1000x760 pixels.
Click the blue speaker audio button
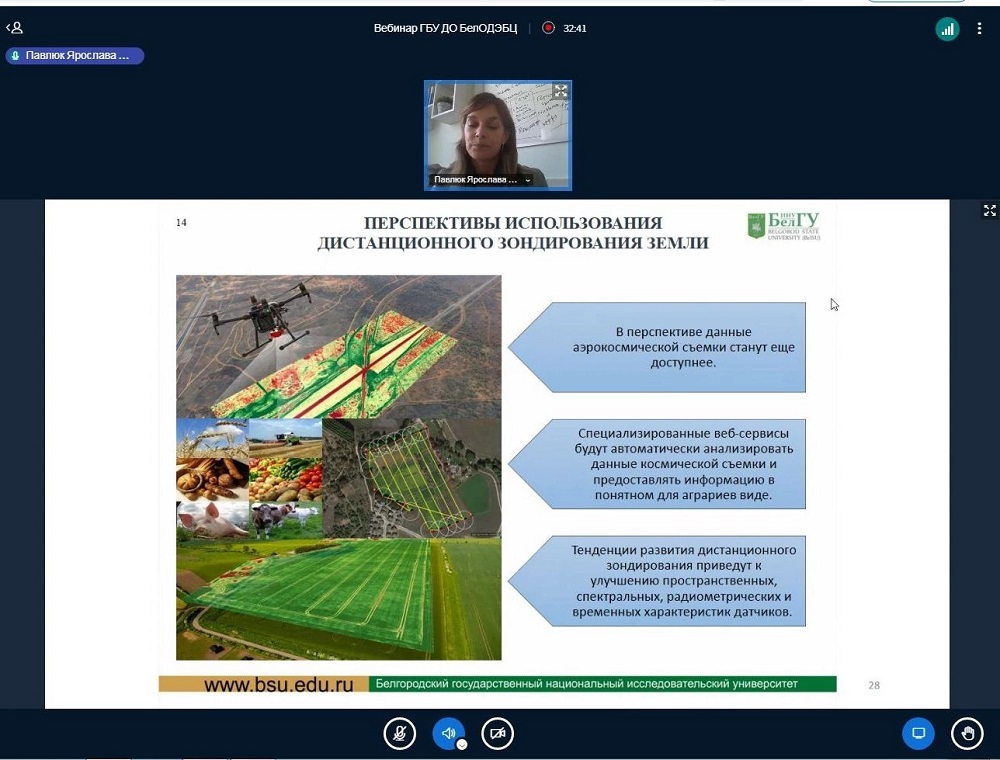tap(448, 733)
